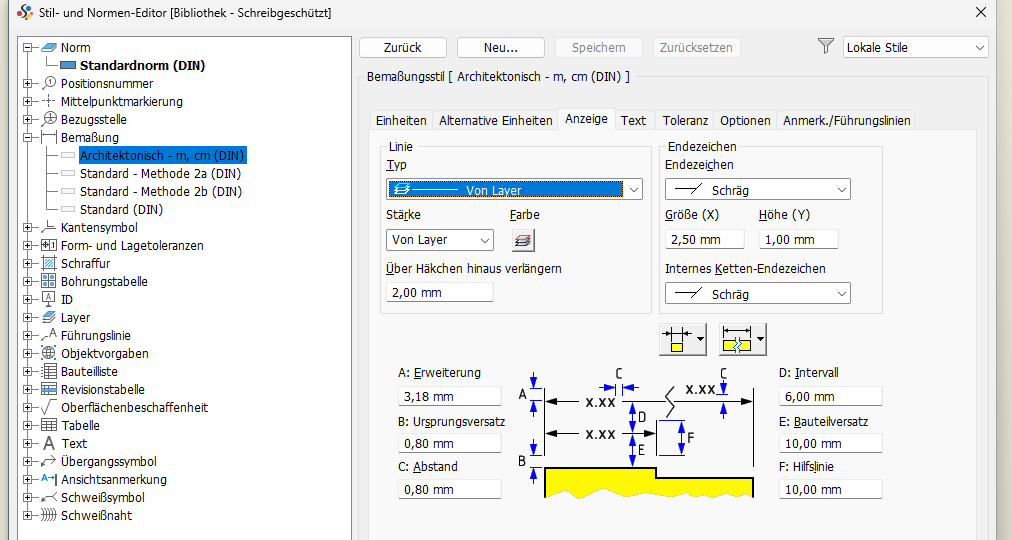
Task: Switch to the Optionen tab
Action: pyautogui.click(x=745, y=121)
